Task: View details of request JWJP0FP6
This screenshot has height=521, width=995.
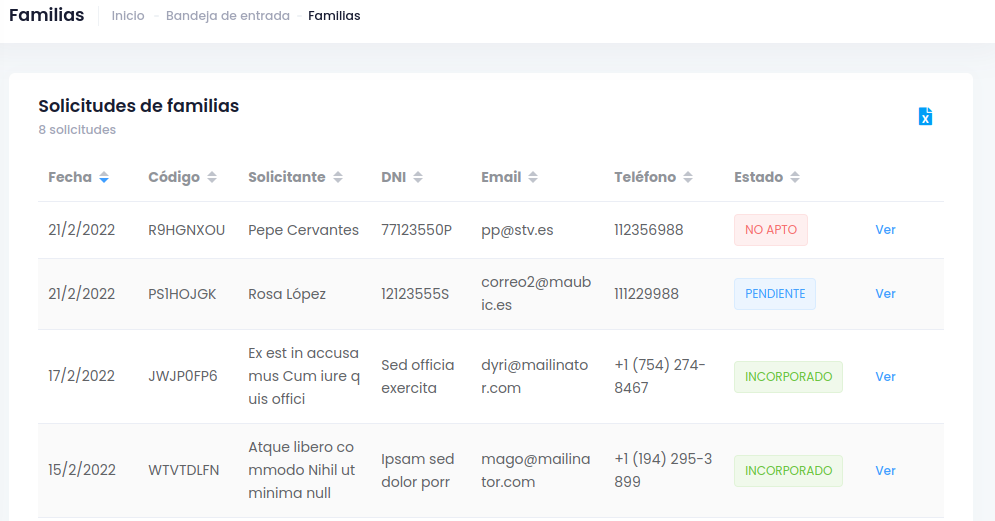Action: 885,376
